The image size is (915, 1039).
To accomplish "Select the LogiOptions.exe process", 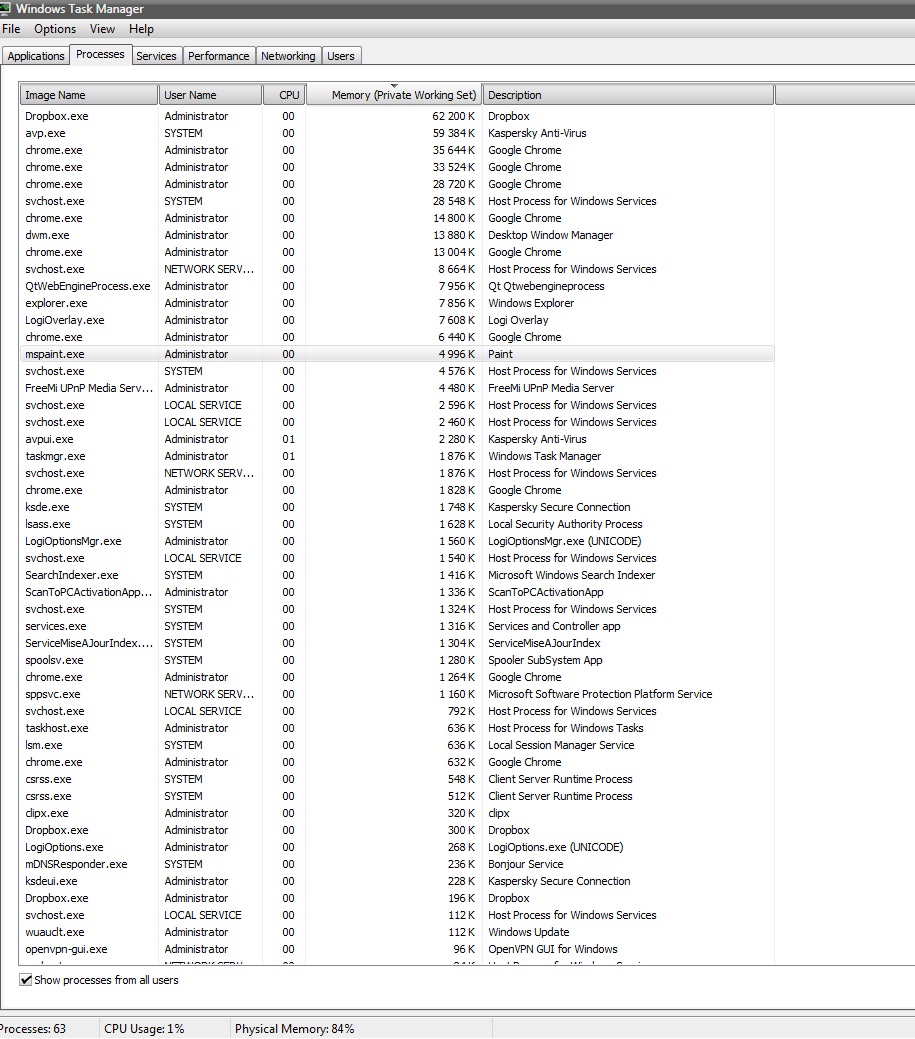I will point(397,848).
